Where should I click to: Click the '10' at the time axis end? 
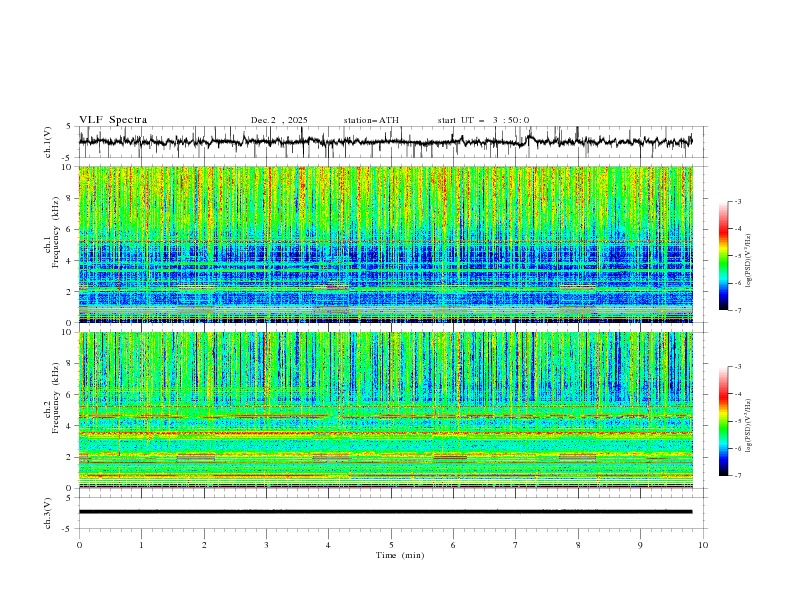(703, 545)
